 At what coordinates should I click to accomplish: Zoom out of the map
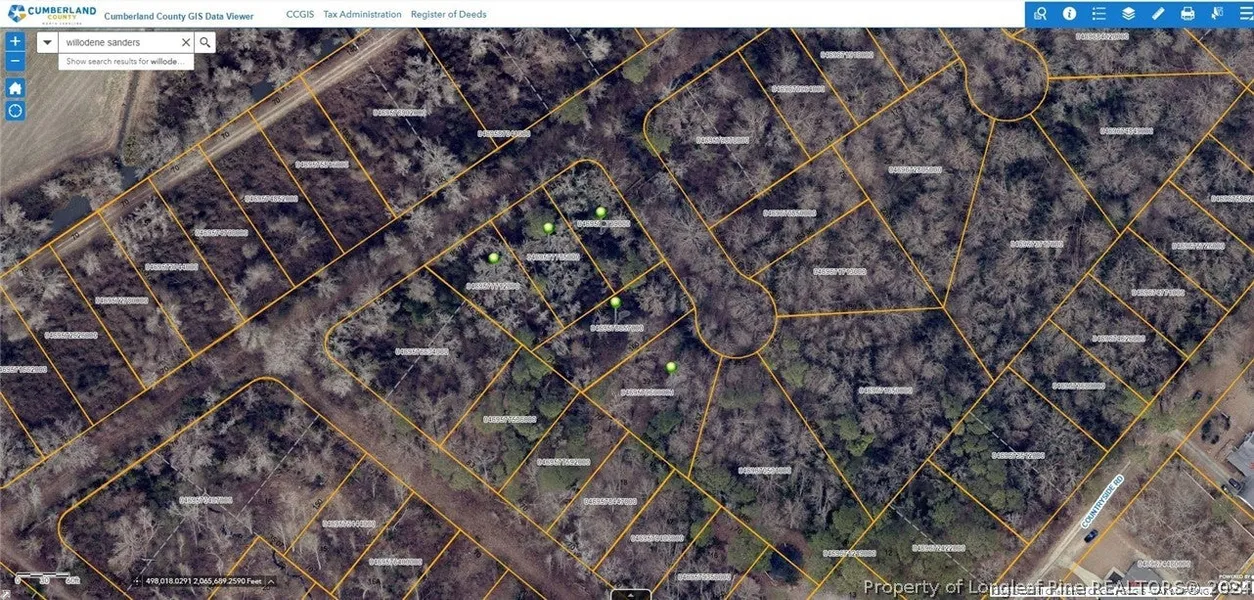(15, 61)
